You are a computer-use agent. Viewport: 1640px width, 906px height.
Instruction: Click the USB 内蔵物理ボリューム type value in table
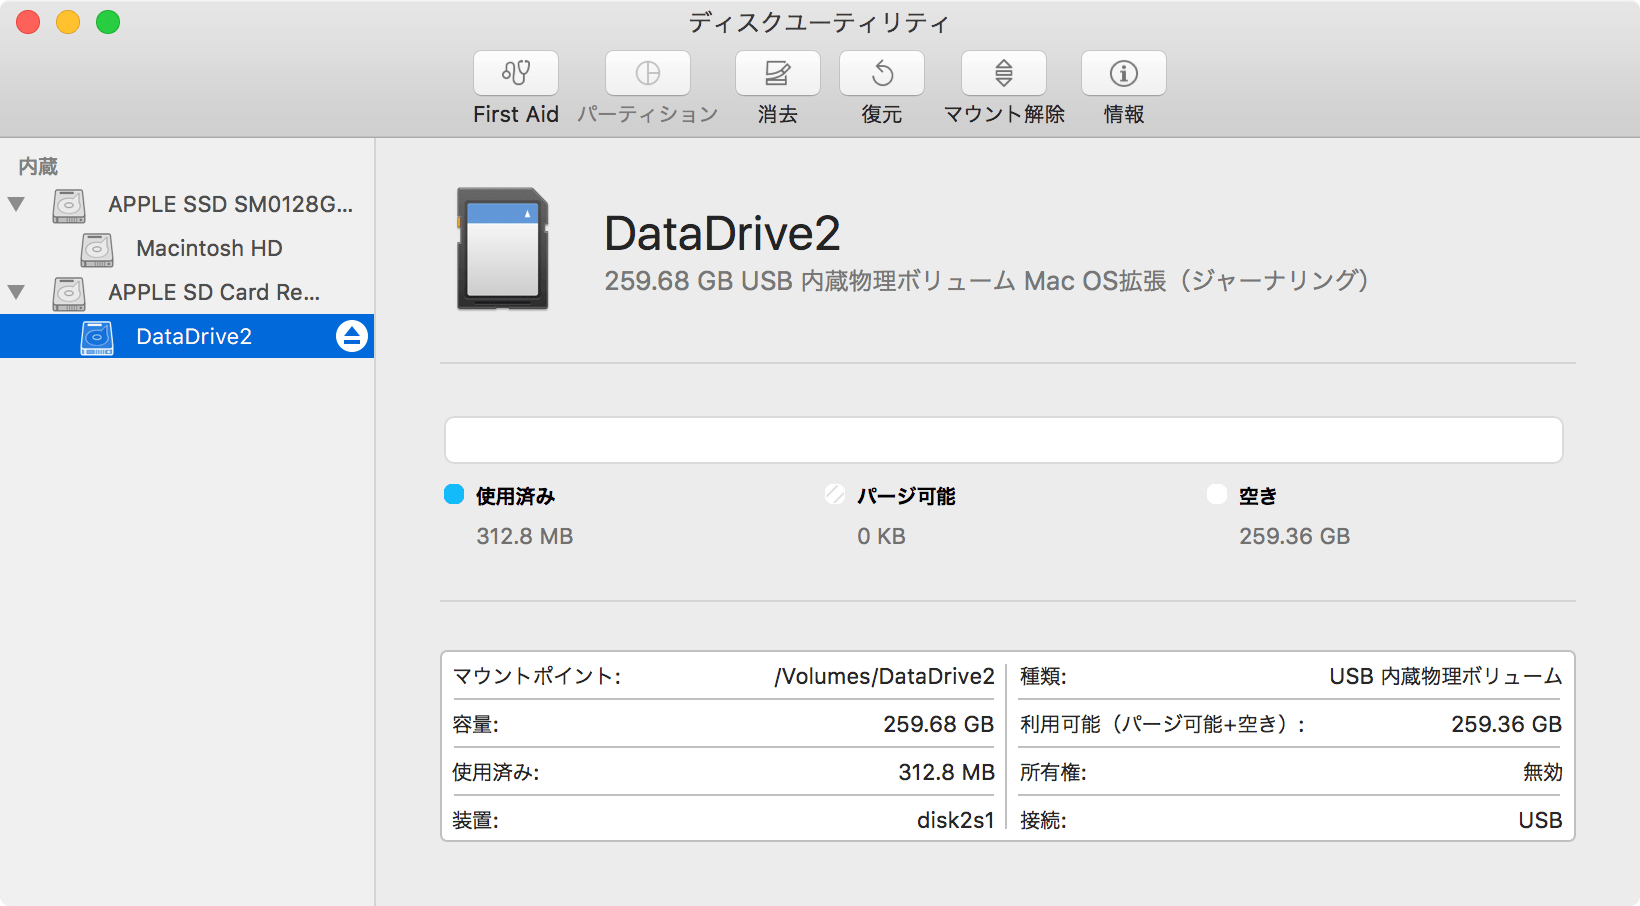[x=1446, y=676]
